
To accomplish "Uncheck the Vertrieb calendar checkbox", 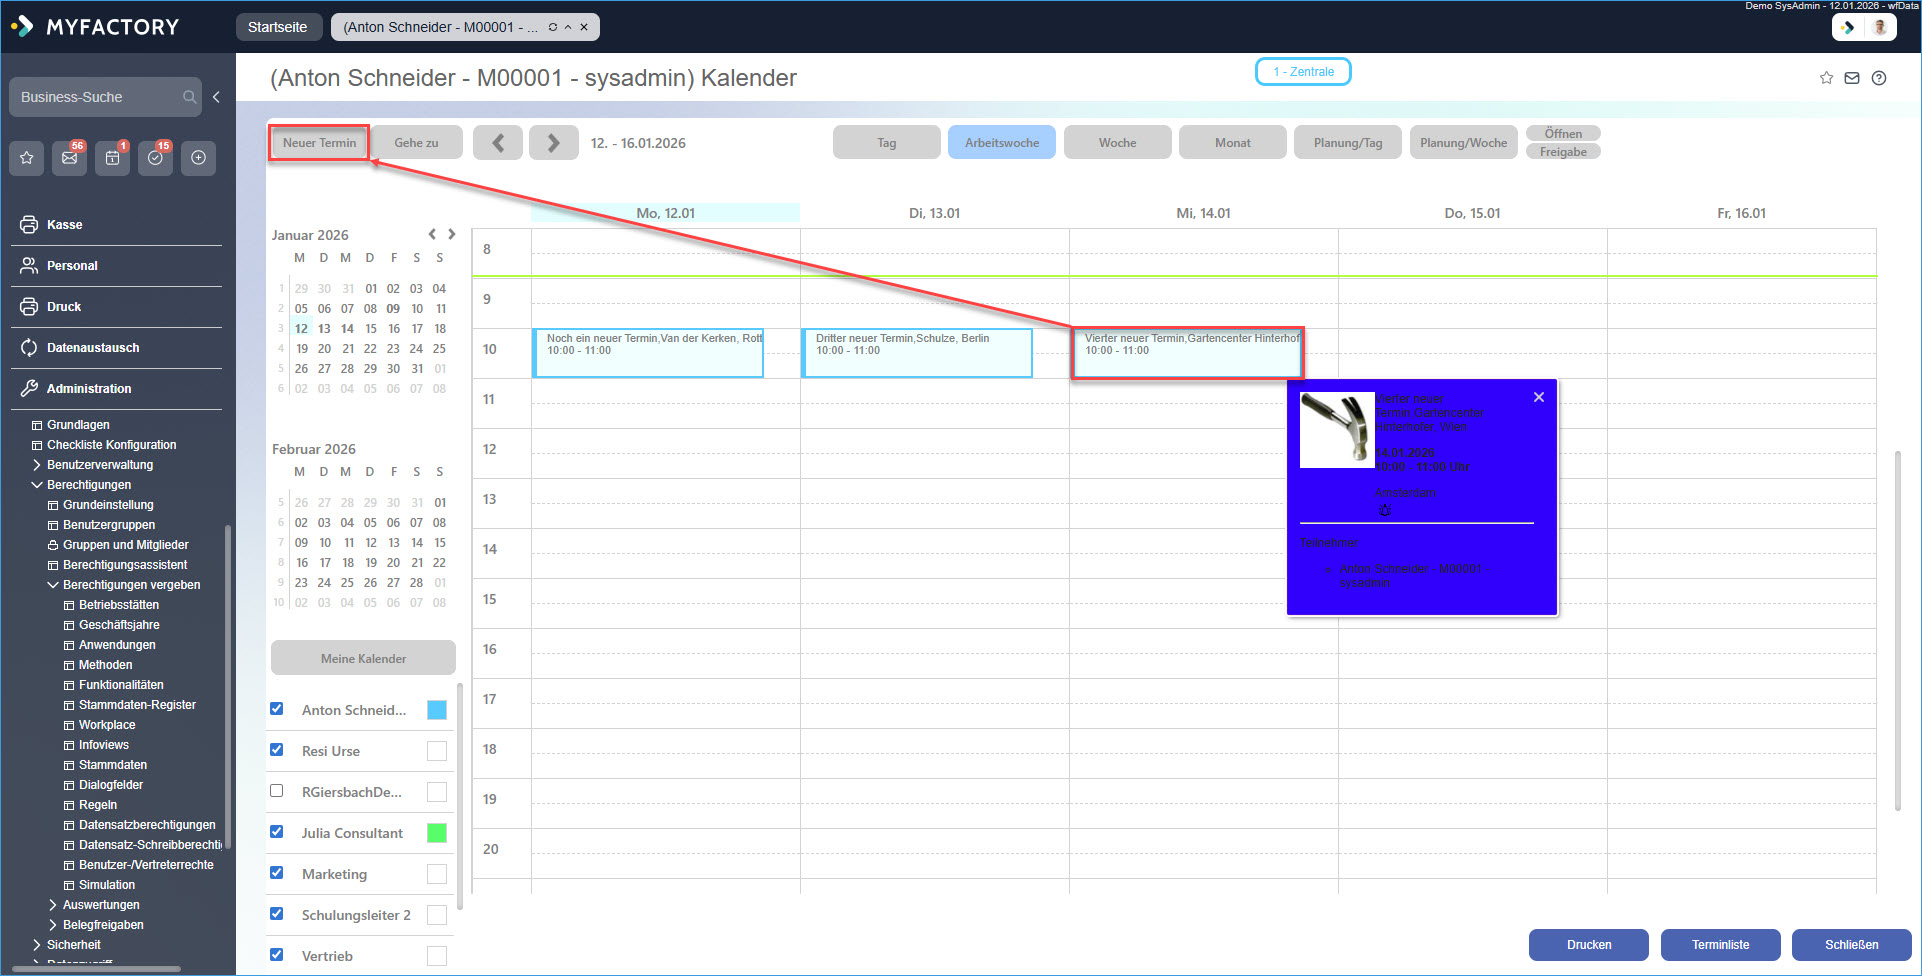I will (277, 955).
